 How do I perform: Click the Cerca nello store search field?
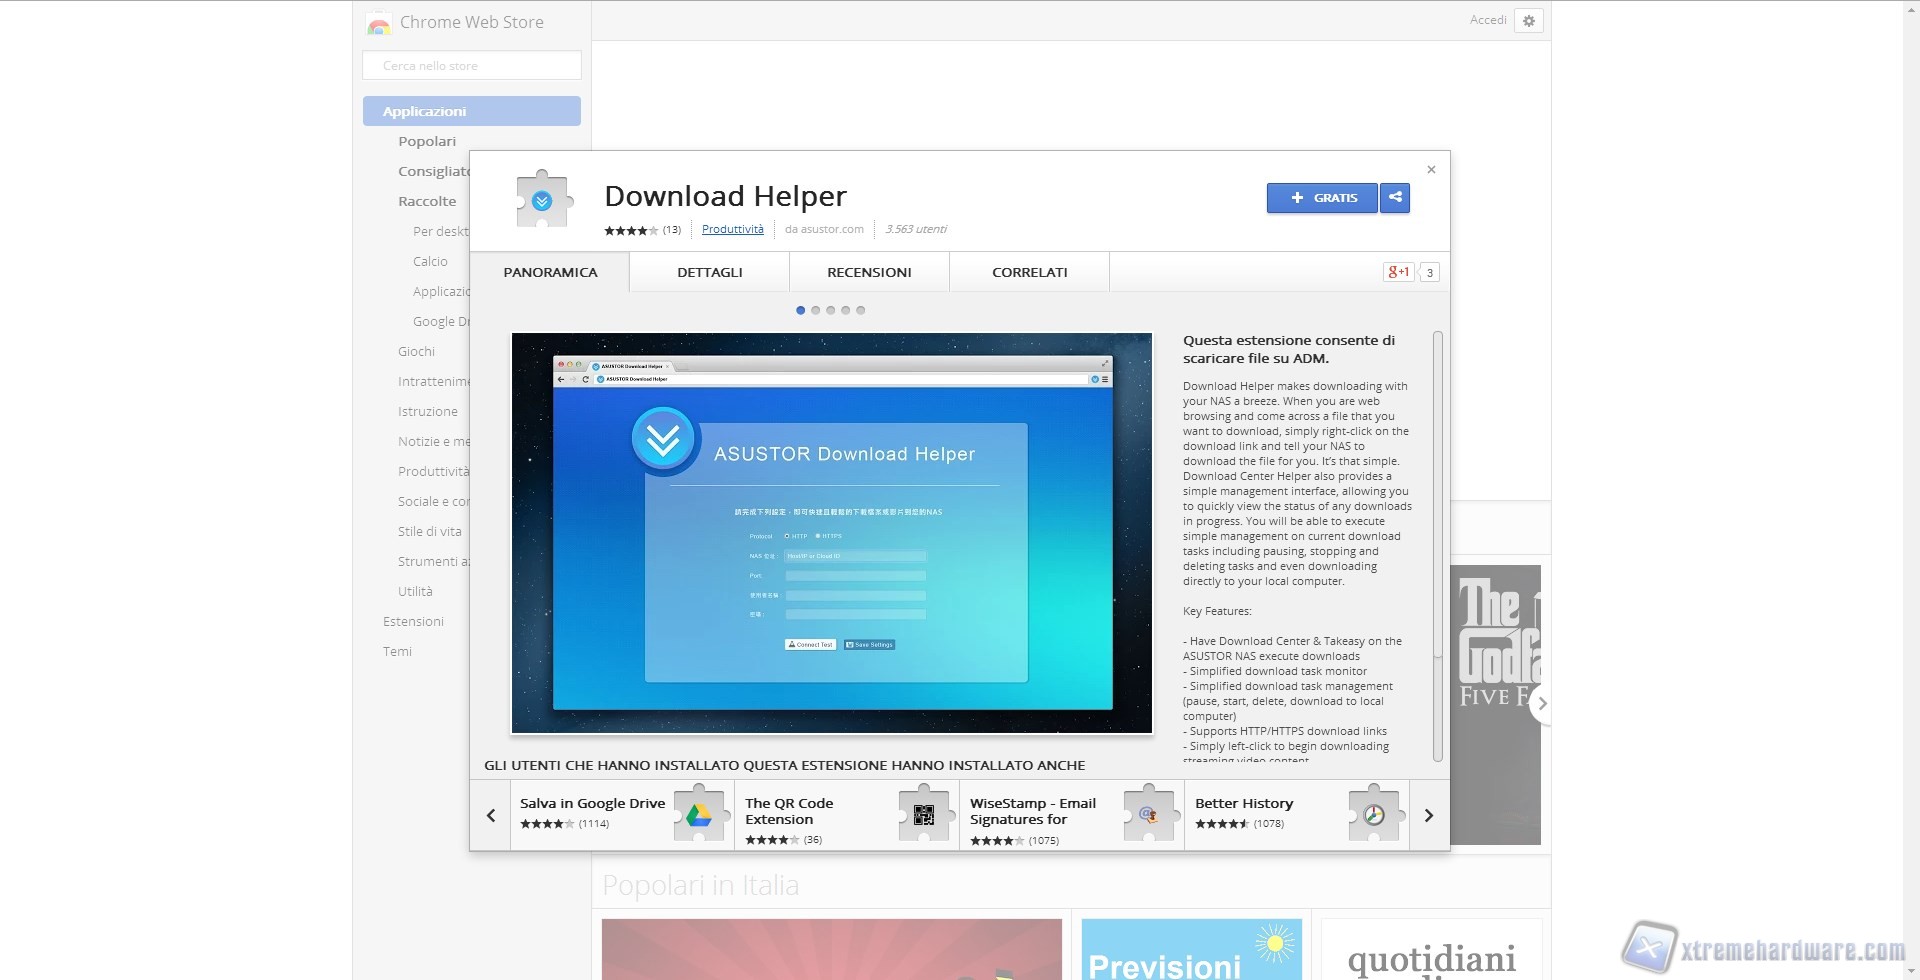[x=472, y=66]
